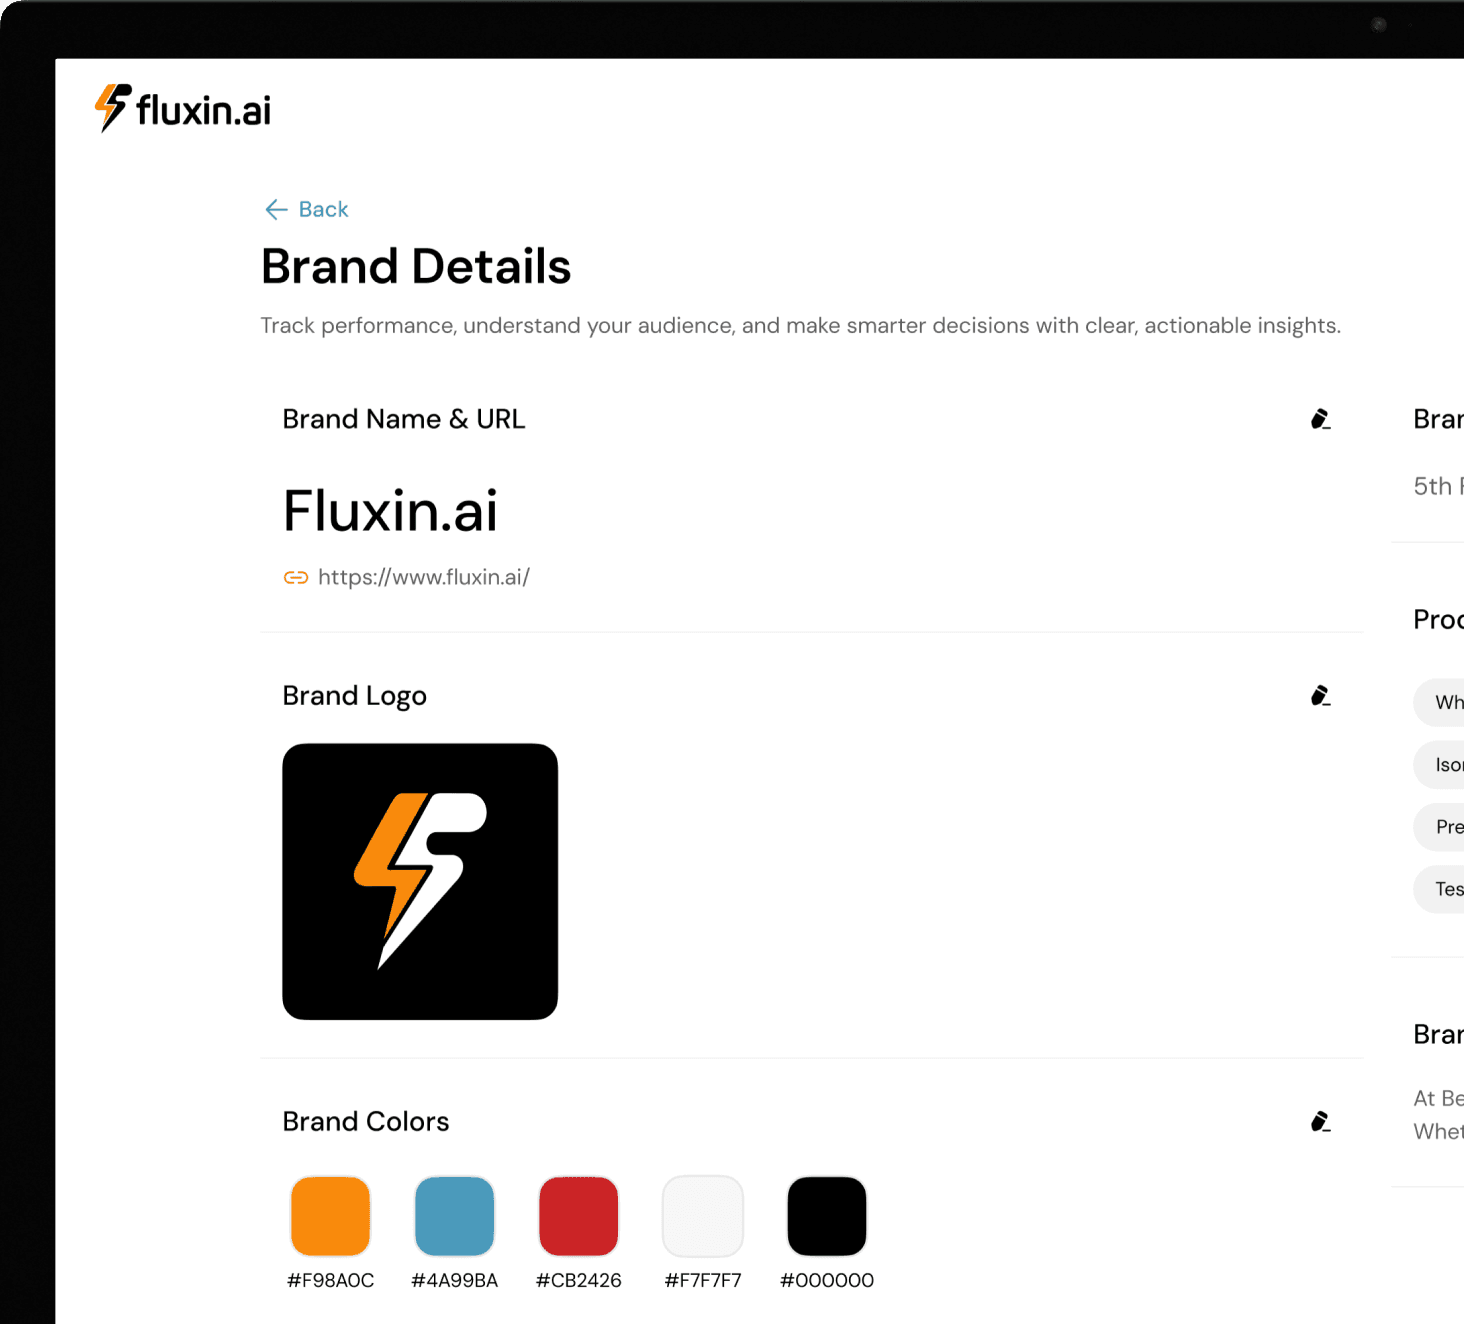Click the Brand Details heading
This screenshot has width=1464, height=1324.
pyautogui.click(x=416, y=266)
